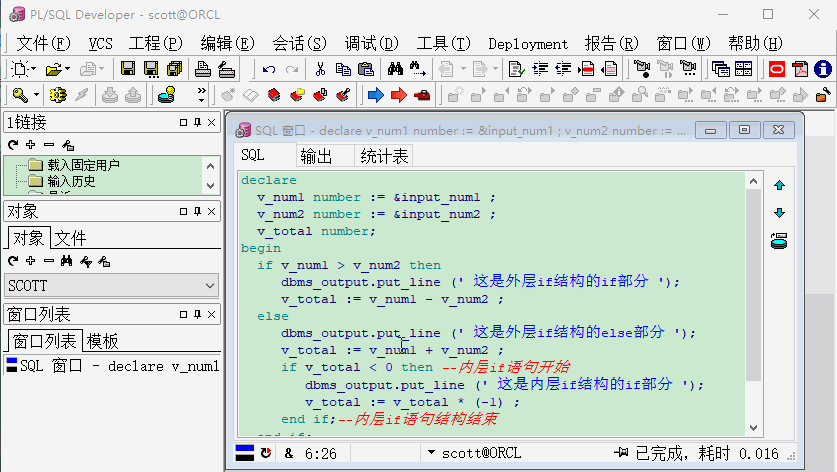
Task: Click the Find binoculars icon
Action: 395,68
